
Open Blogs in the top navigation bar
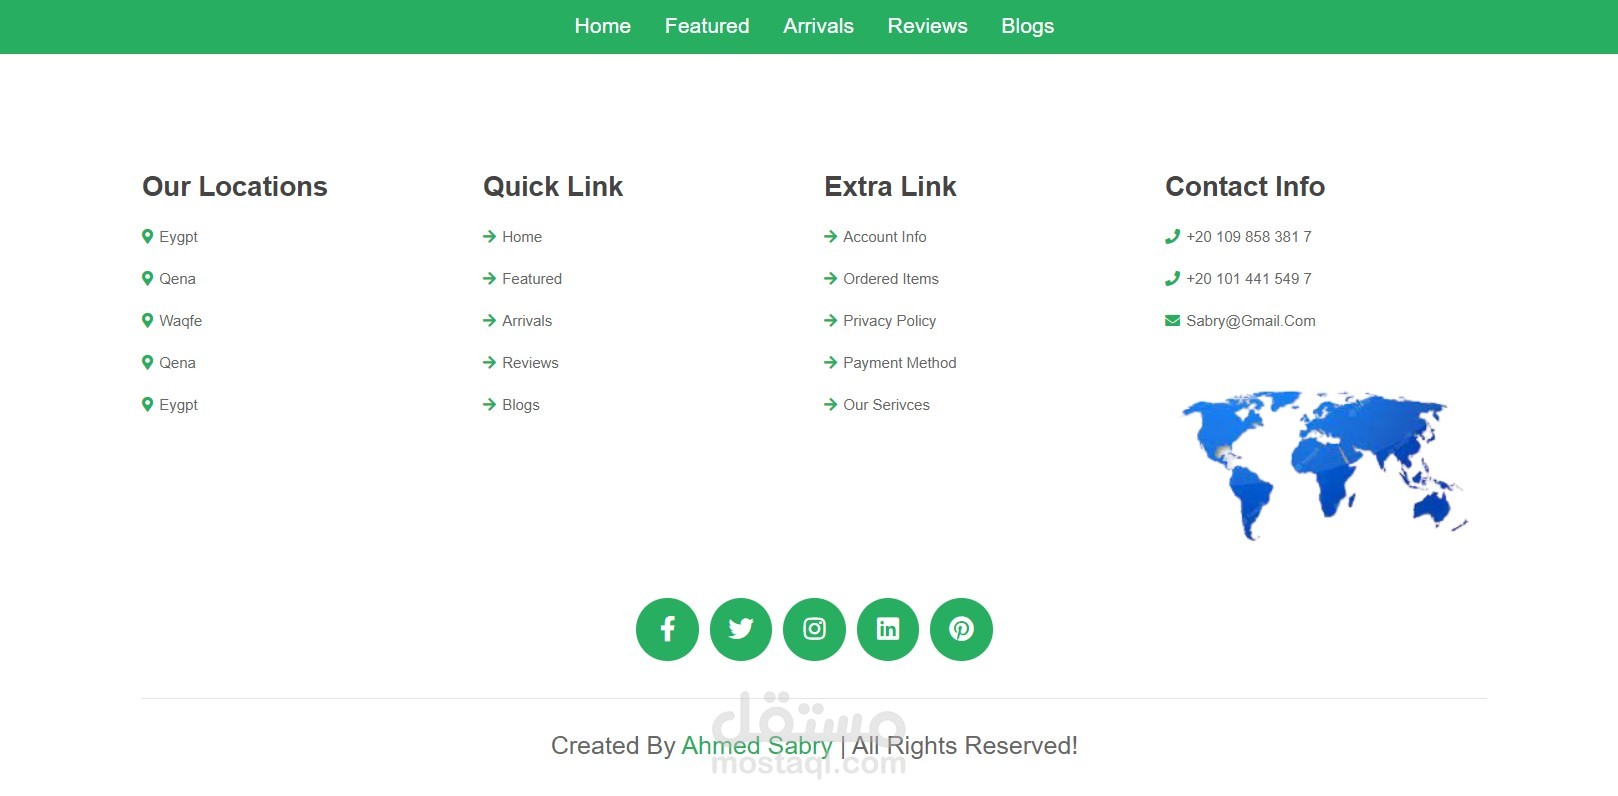[x=1027, y=26]
